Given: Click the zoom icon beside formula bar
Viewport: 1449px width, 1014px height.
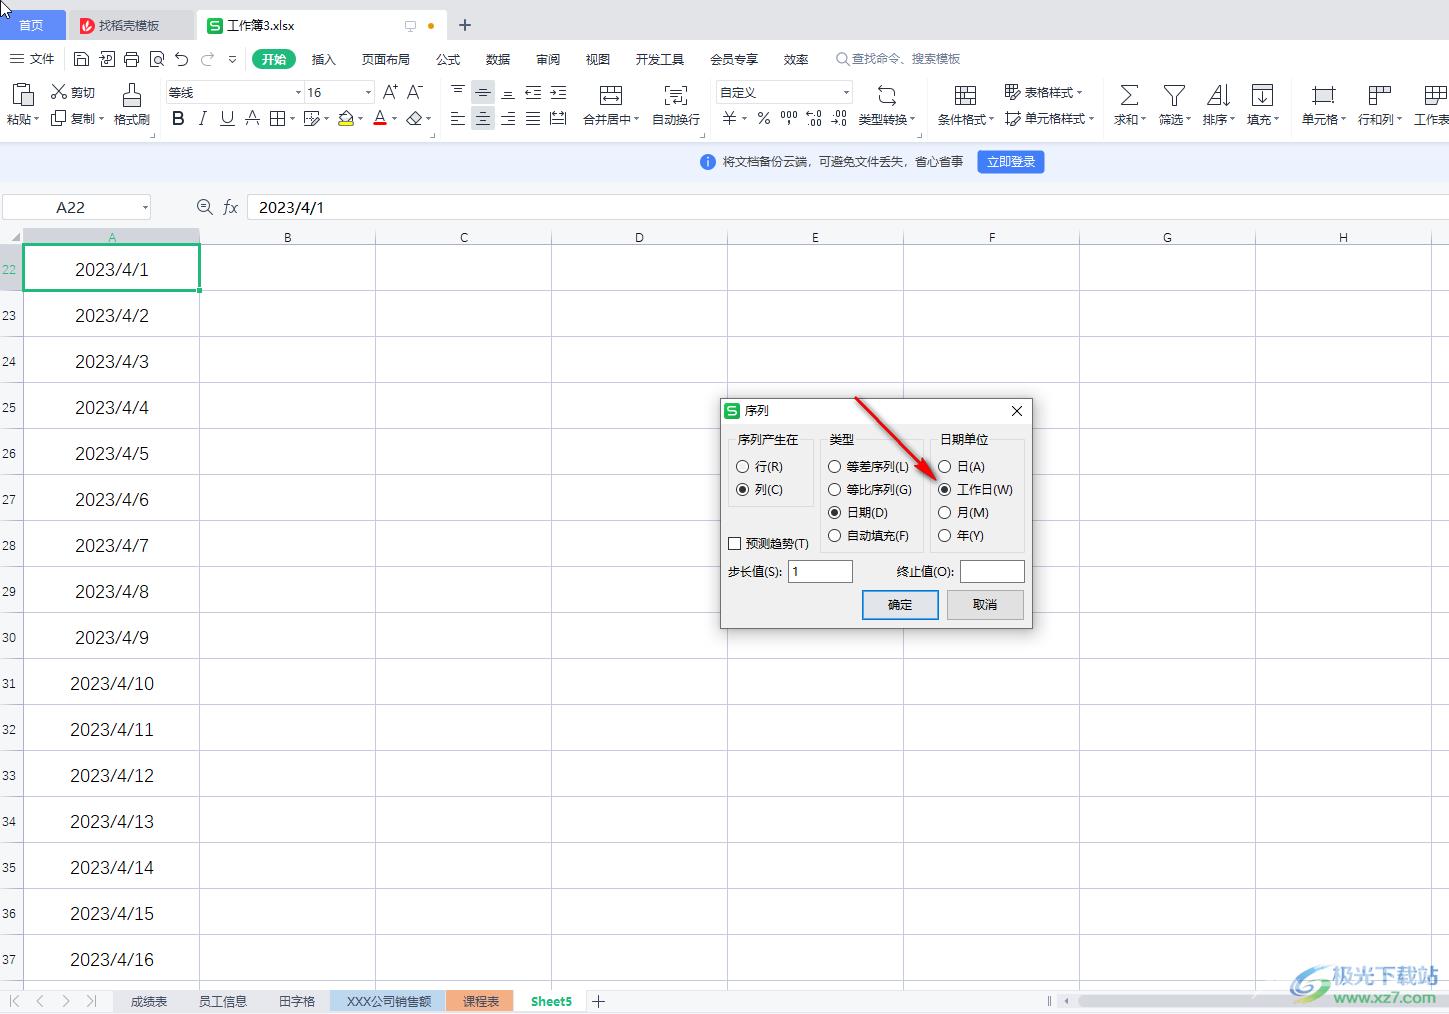Looking at the screenshot, I should (204, 207).
